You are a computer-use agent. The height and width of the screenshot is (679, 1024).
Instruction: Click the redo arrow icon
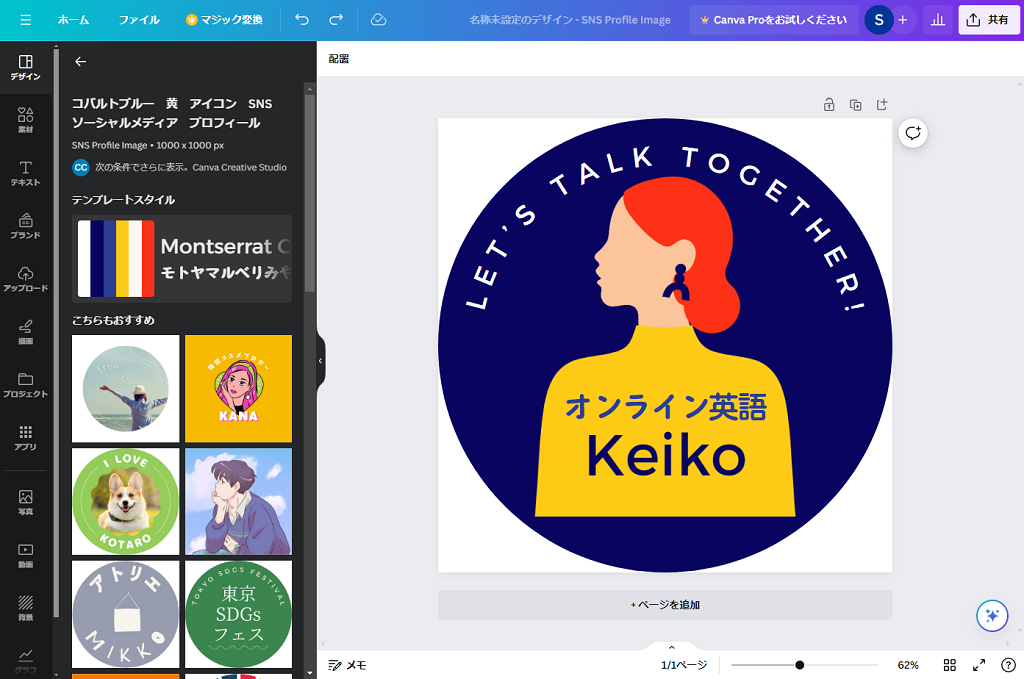(x=336, y=20)
